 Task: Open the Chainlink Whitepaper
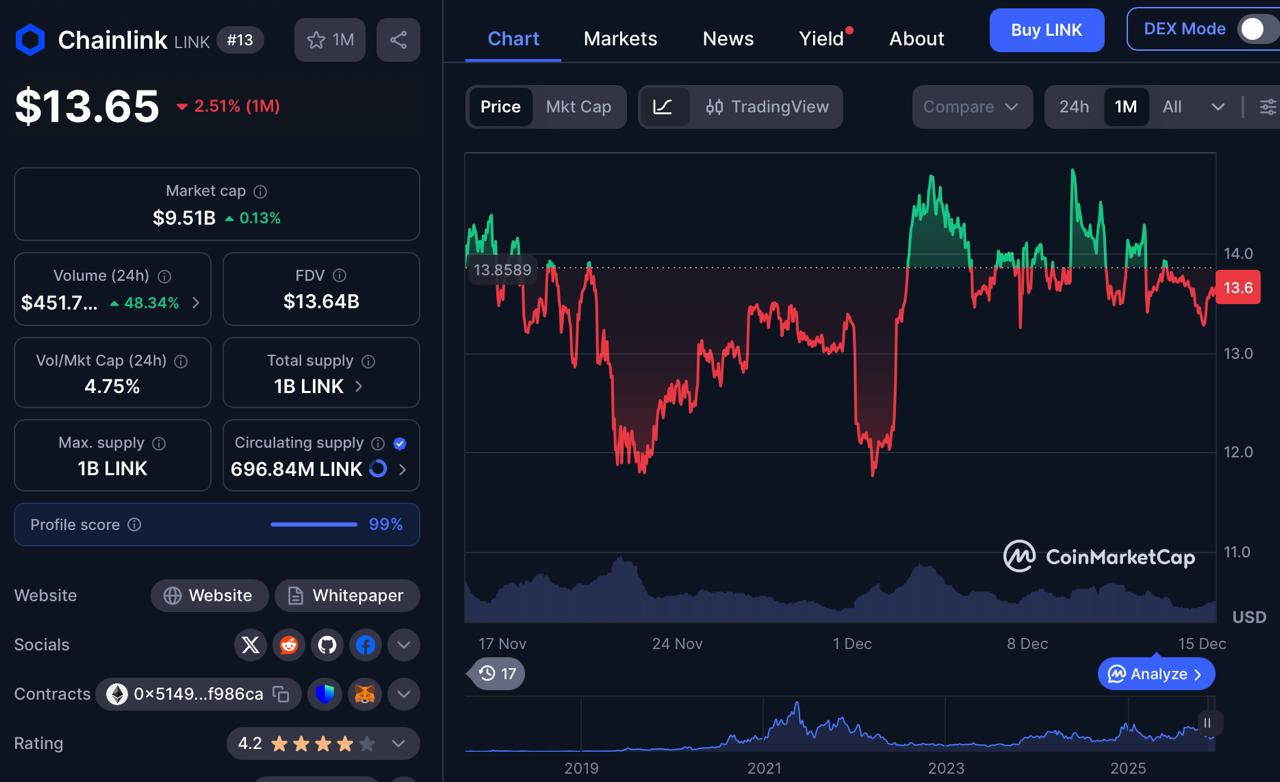[347, 595]
